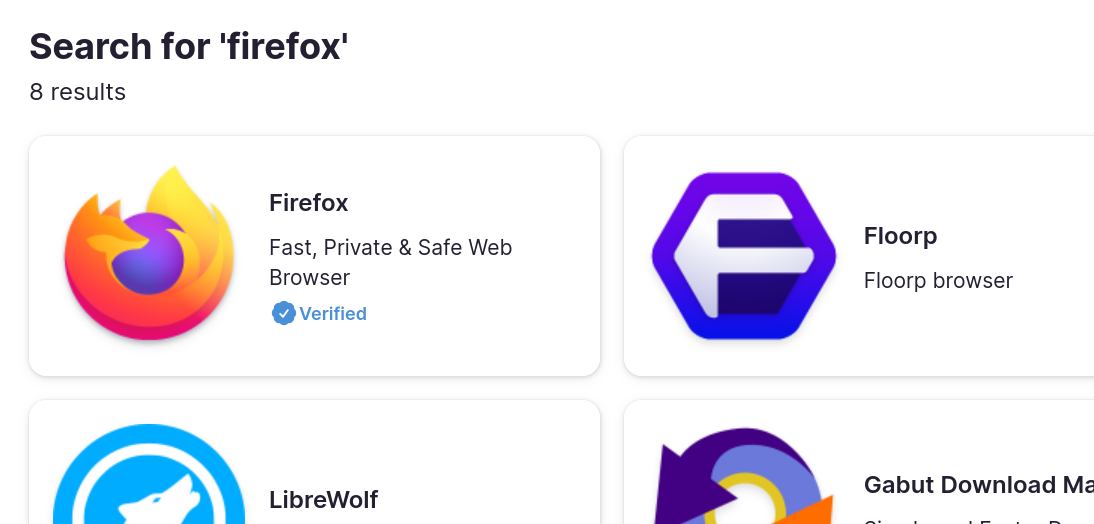Open the LibreWolf app title
This screenshot has width=1094, height=524.
coord(324,500)
